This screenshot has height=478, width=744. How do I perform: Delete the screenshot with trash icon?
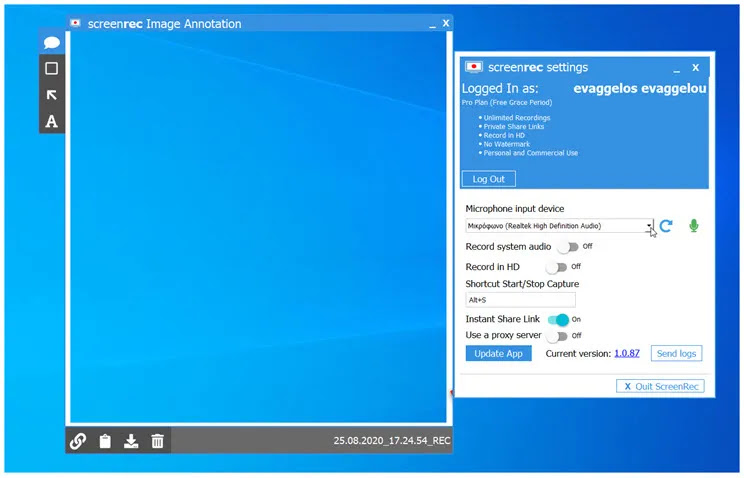click(x=158, y=441)
